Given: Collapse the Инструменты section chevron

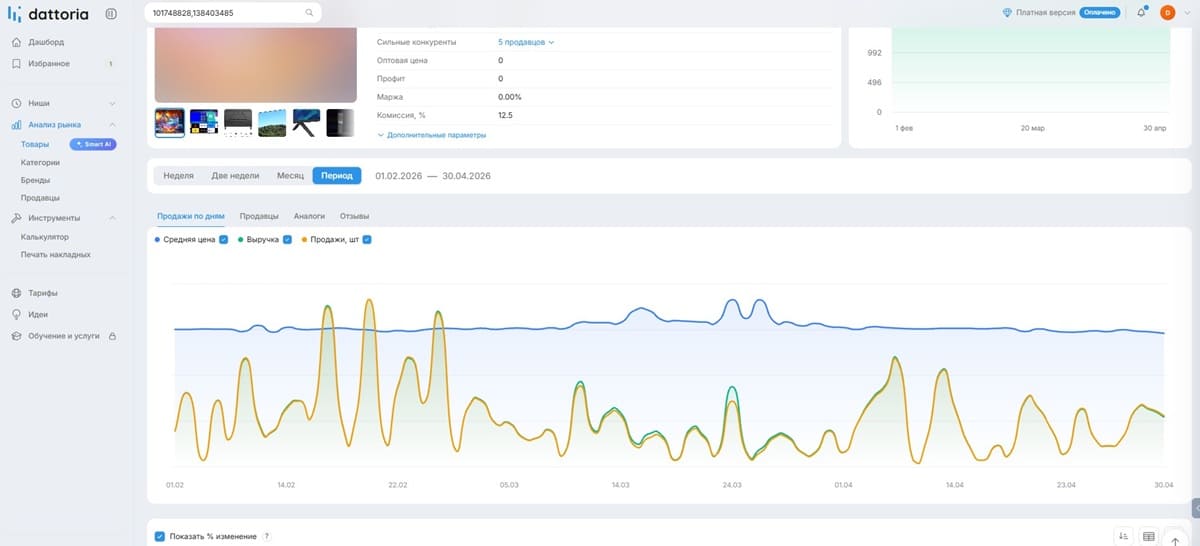Looking at the screenshot, I should click(112, 218).
